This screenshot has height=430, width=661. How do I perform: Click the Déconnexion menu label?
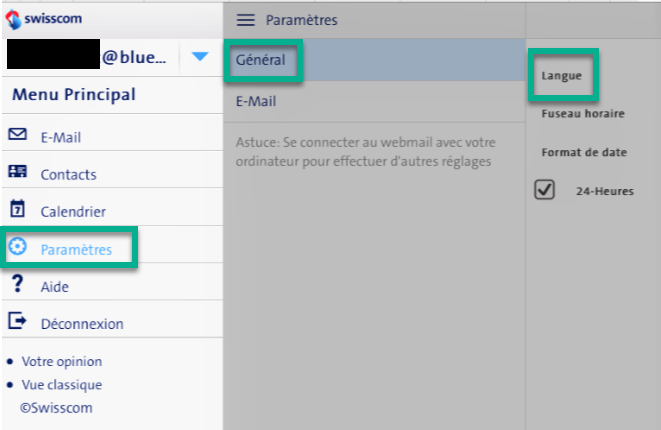pyautogui.click(x=82, y=324)
